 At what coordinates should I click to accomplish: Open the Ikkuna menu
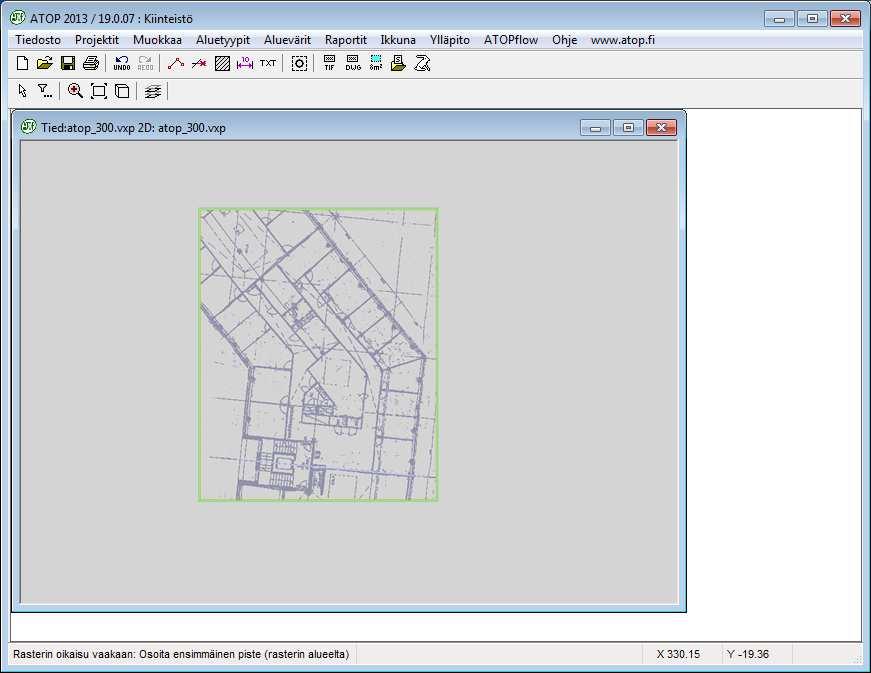point(398,40)
